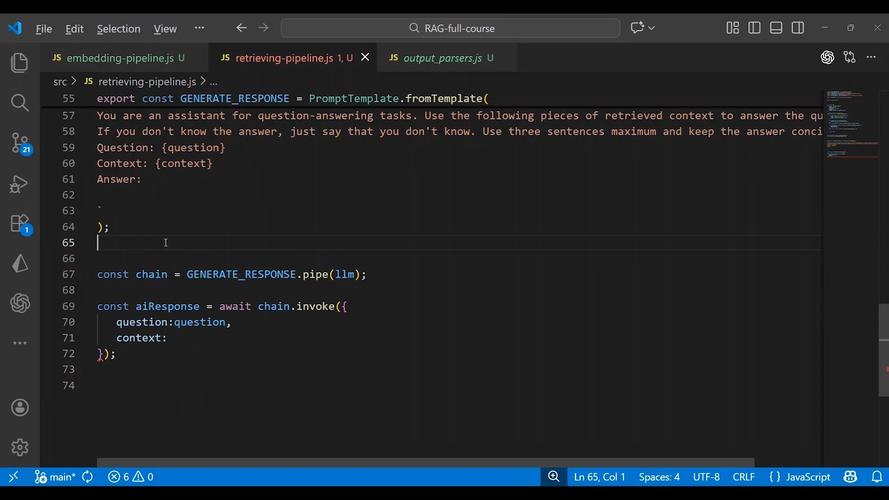The height and width of the screenshot is (500, 889).
Task: Toggle the primary side bar layout button
Action: click(x=754, y=28)
